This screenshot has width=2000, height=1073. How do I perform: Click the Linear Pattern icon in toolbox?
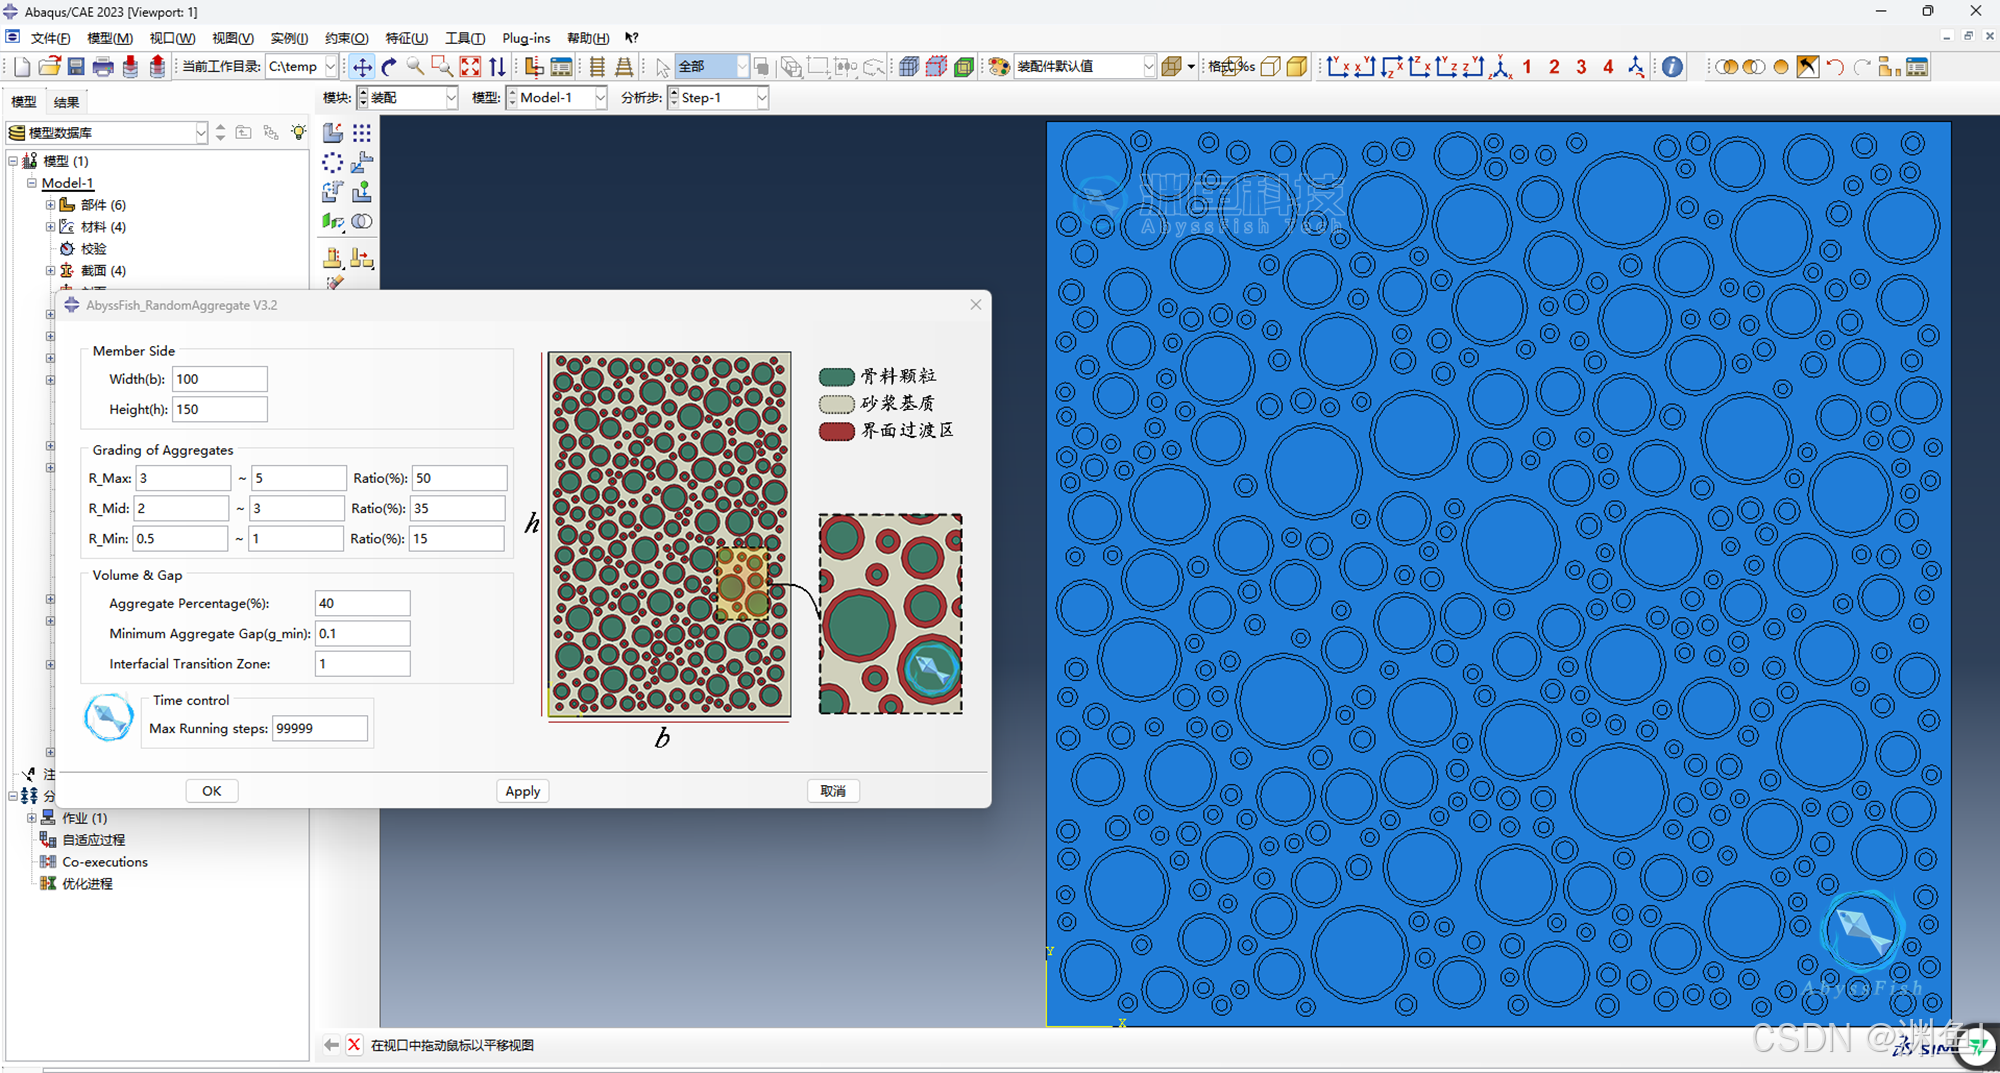(362, 133)
